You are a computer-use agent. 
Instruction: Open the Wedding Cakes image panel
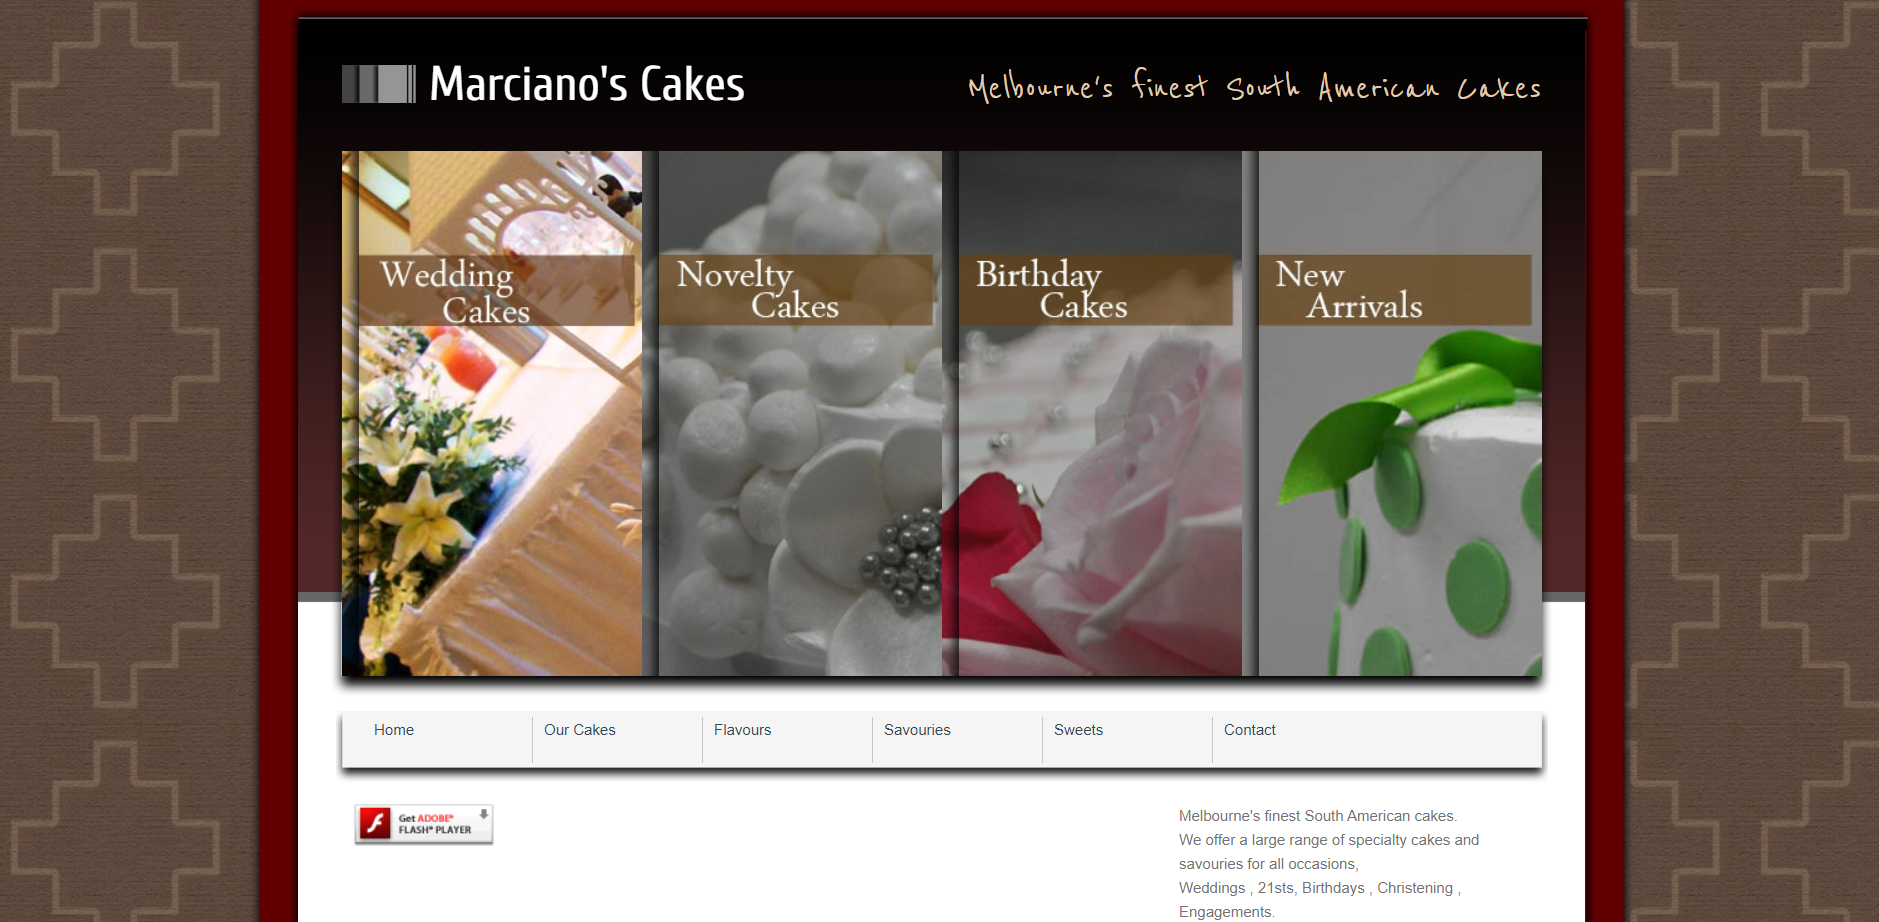(492, 413)
